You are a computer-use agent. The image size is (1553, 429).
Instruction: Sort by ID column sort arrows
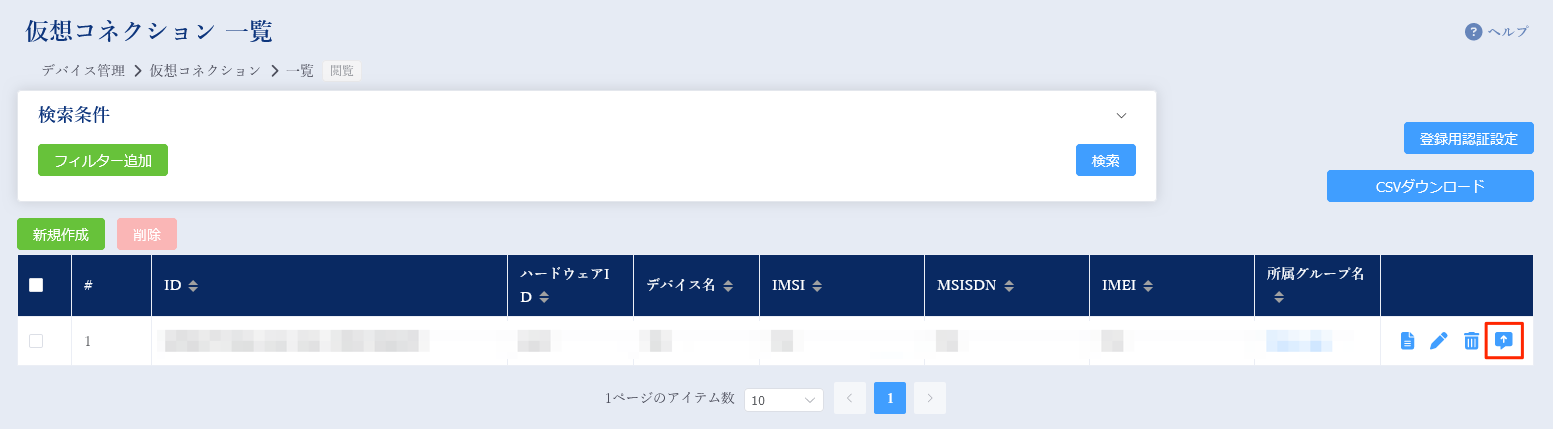point(193,286)
